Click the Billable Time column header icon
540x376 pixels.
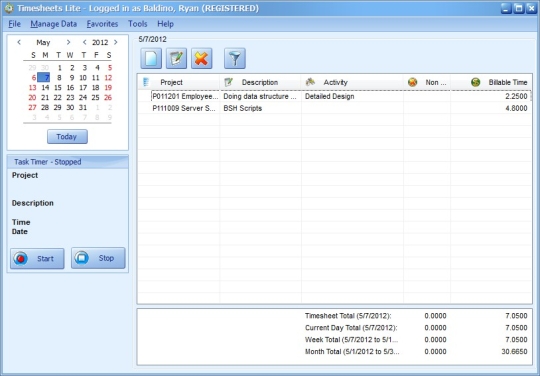(x=476, y=82)
